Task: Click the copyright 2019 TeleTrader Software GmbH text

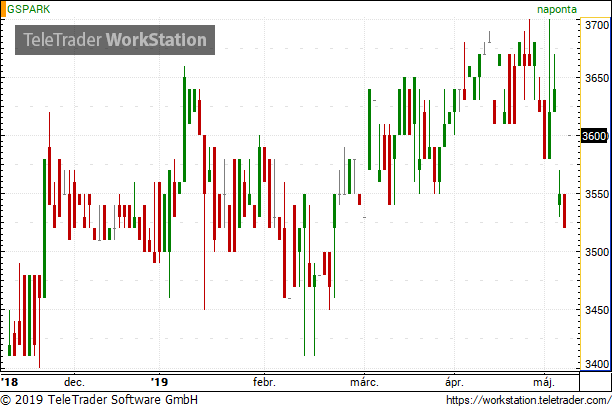Action: point(100,400)
